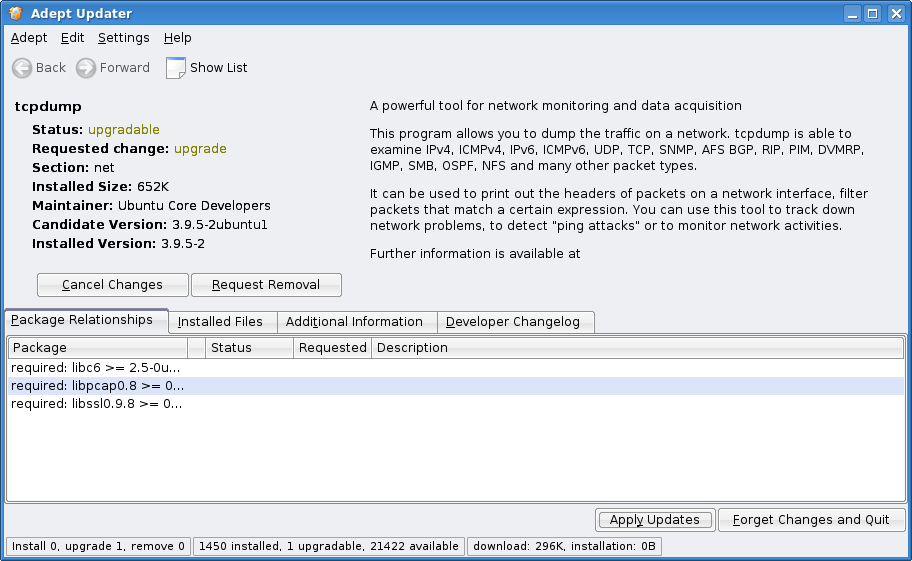
Task: Open the Edit menu
Action: tap(72, 38)
